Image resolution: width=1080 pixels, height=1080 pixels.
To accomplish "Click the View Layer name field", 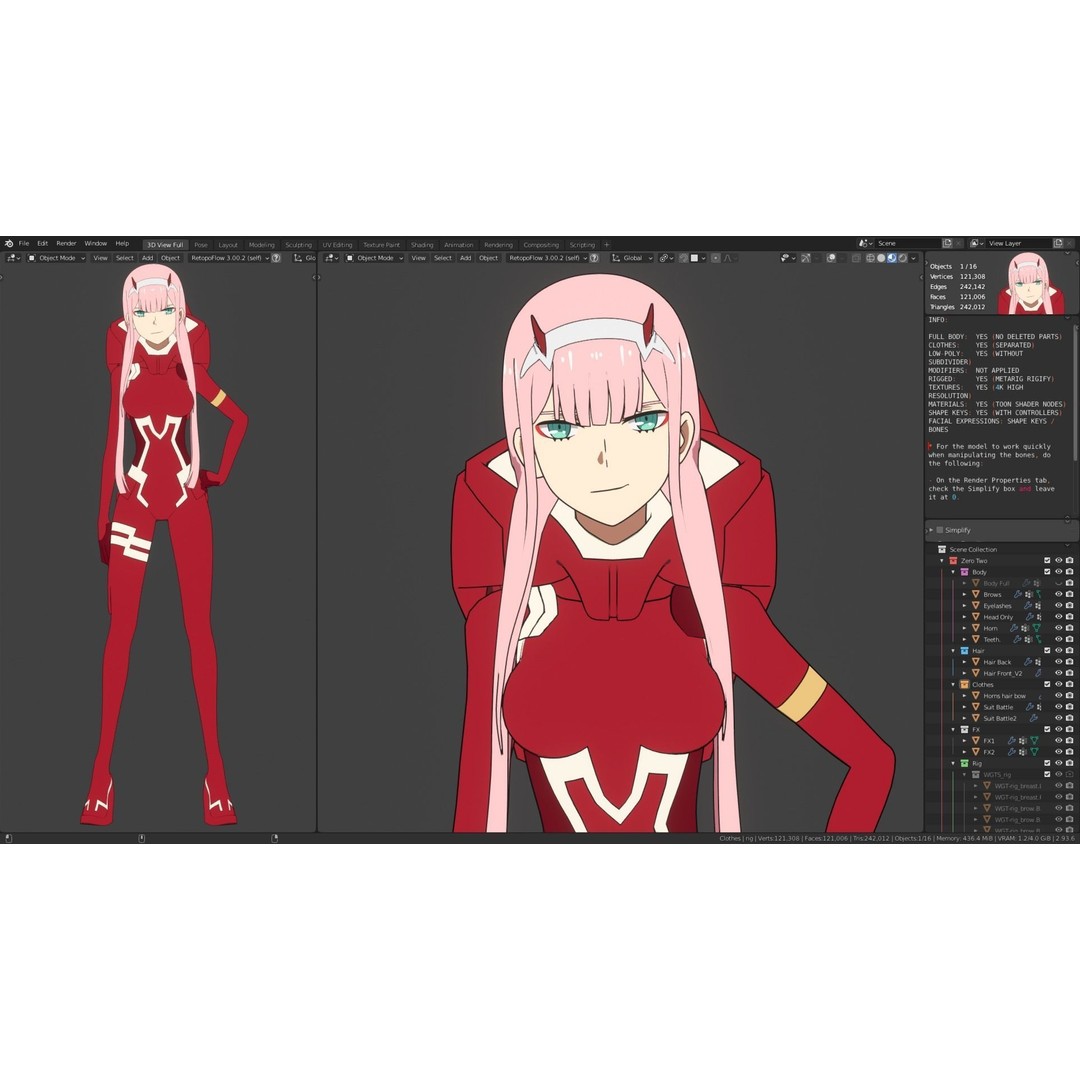I will [x=1019, y=243].
